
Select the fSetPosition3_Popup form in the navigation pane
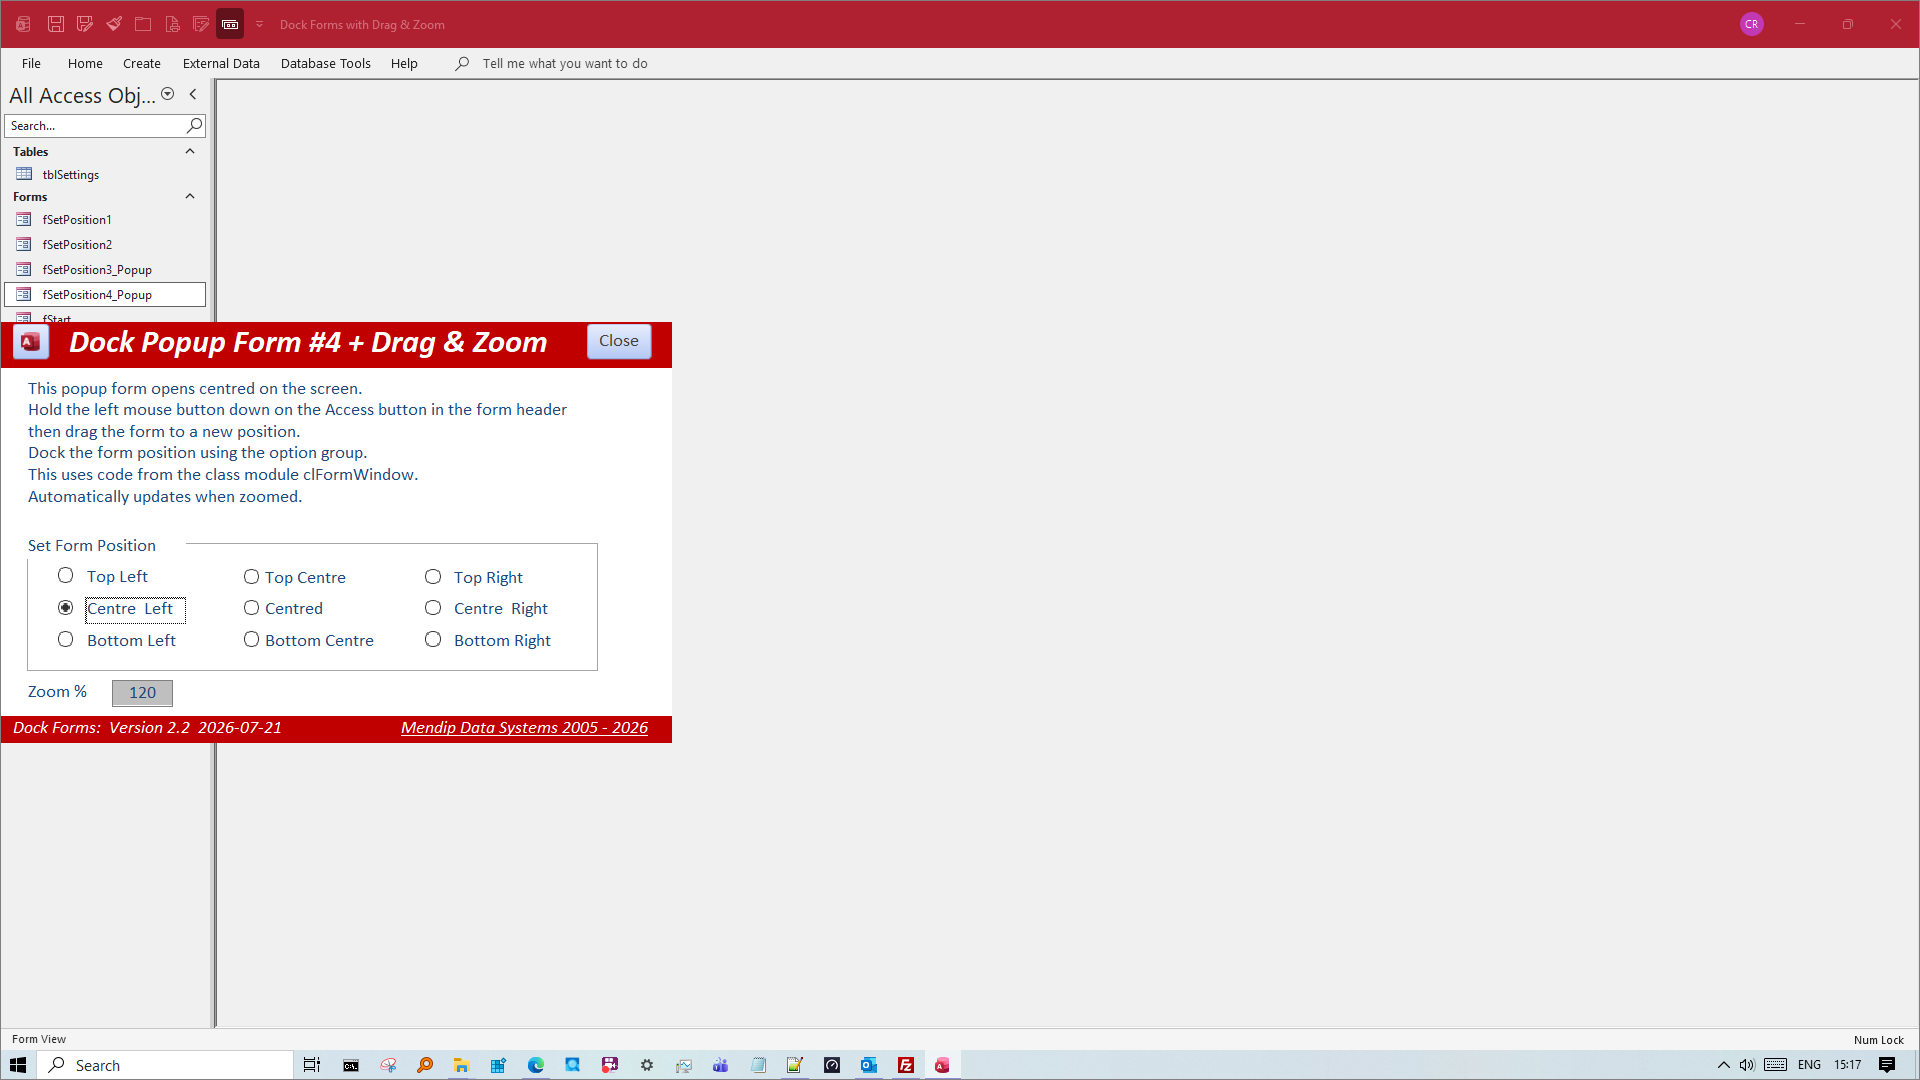[105, 270]
